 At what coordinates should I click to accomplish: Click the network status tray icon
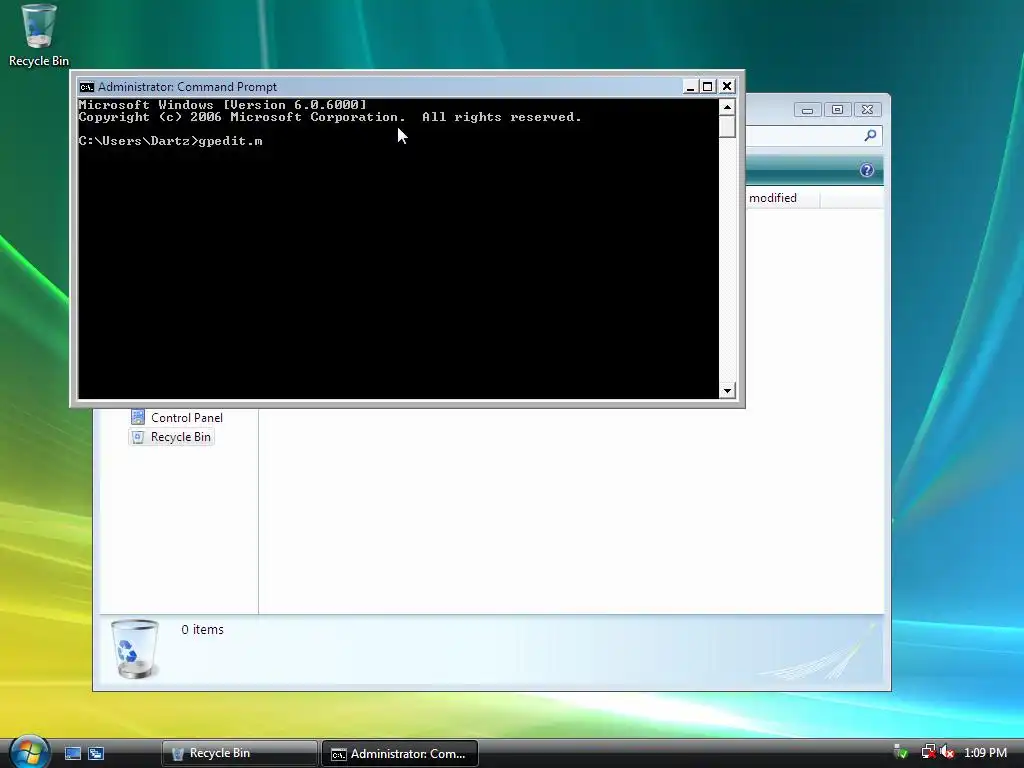[x=928, y=752]
